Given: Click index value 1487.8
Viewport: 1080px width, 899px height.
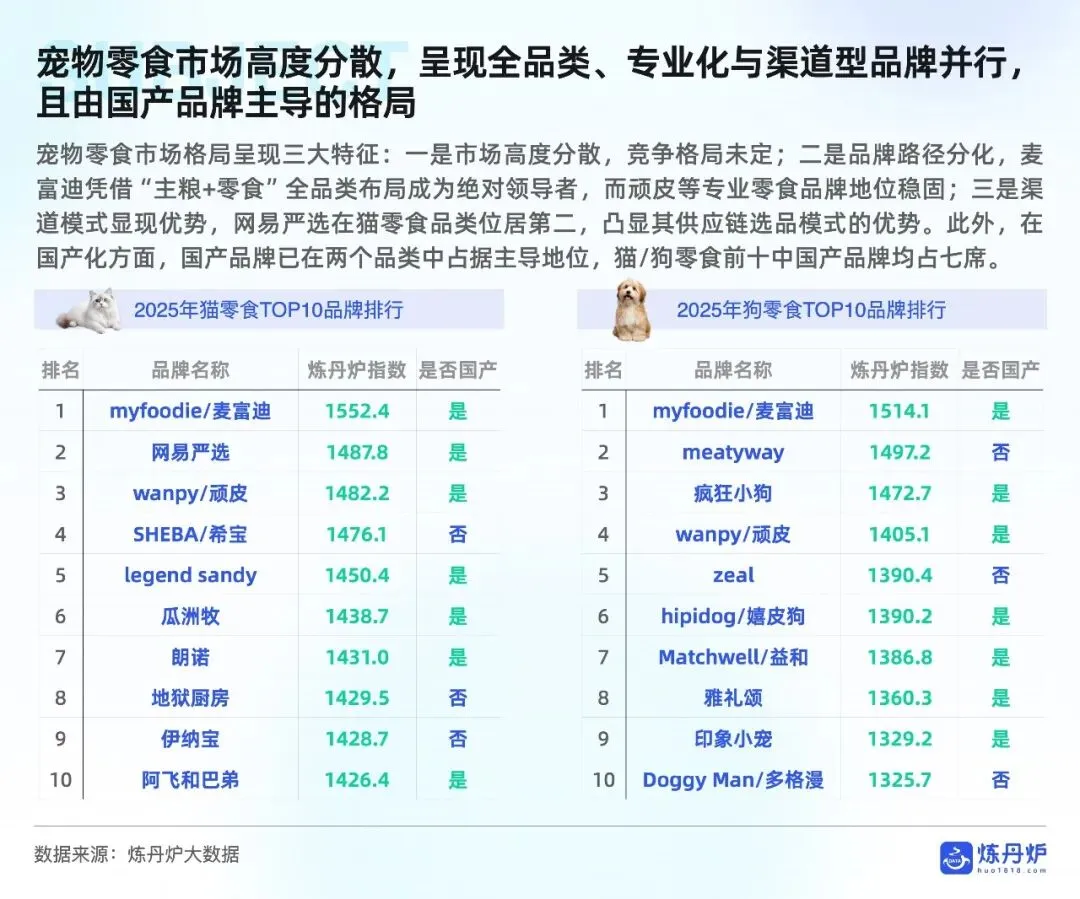Looking at the screenshot, I should [x=357, y=453].
